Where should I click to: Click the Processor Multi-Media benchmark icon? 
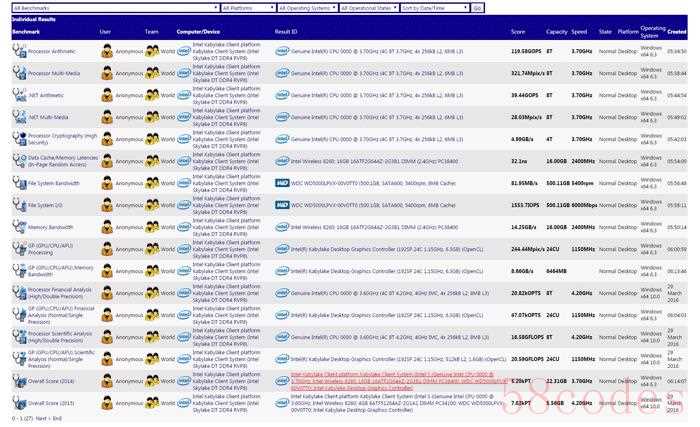[19, 73]
